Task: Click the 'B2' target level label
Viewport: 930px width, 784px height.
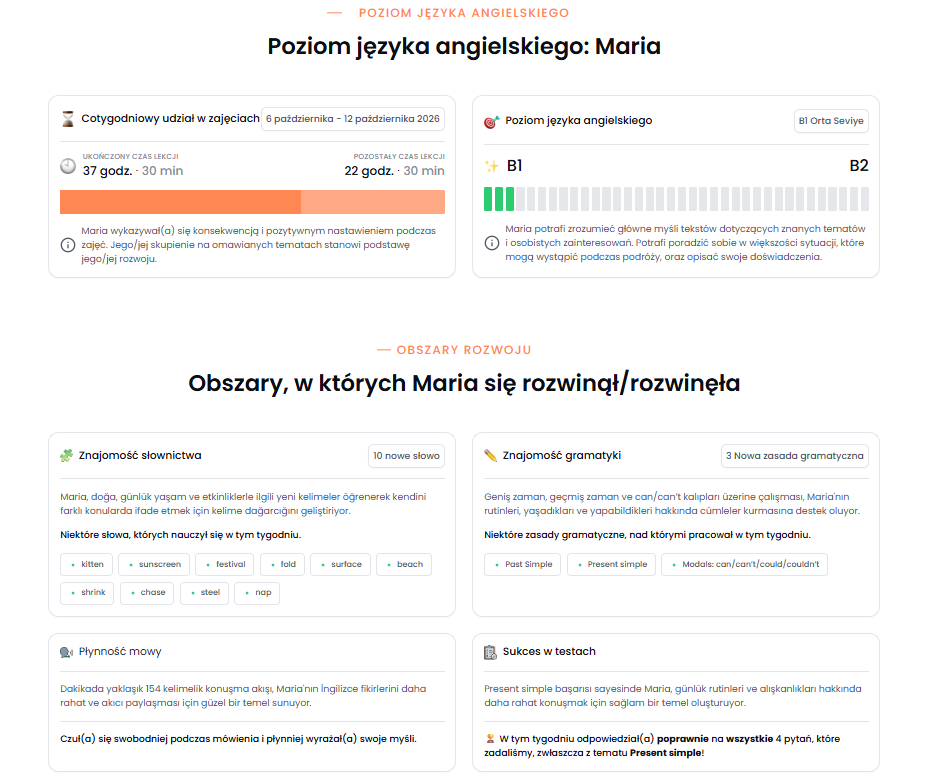Action: [x=859, y=166]
